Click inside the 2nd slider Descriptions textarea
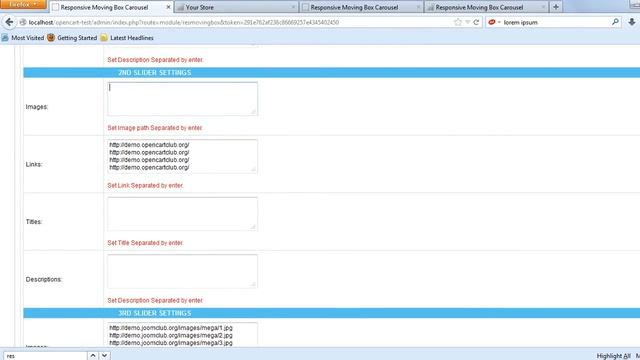 [182, 271]
